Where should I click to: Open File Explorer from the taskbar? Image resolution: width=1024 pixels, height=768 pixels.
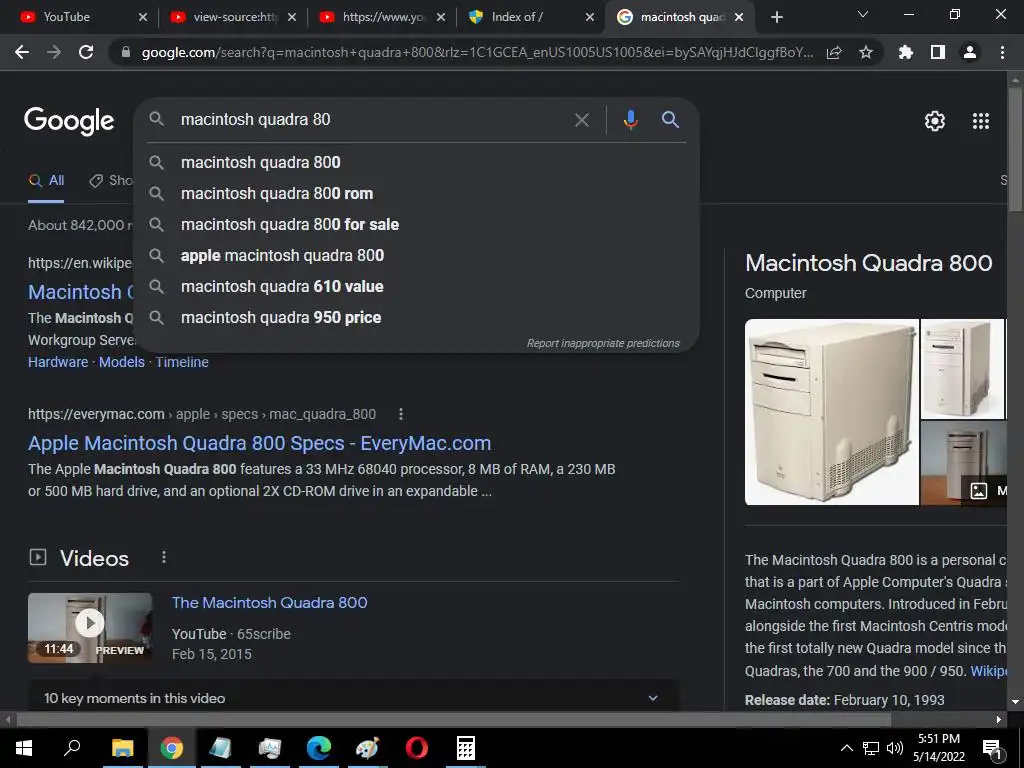[122, 747]
